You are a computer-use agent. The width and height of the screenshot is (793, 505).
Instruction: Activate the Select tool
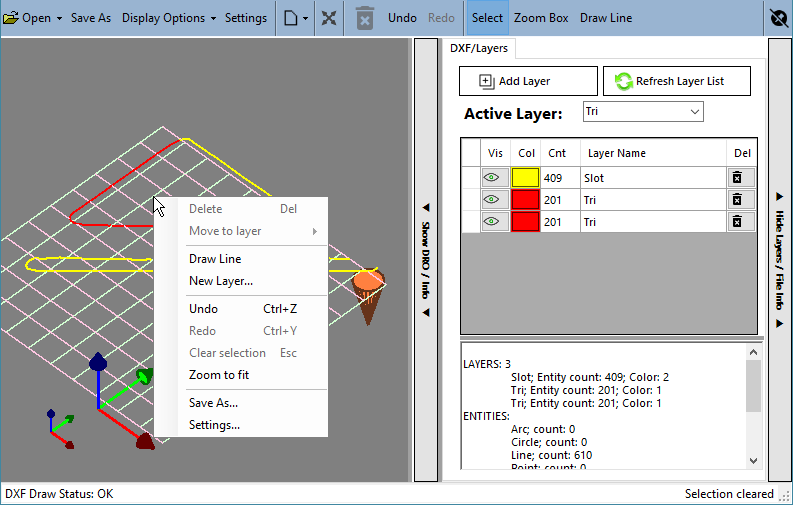[487, 18]
